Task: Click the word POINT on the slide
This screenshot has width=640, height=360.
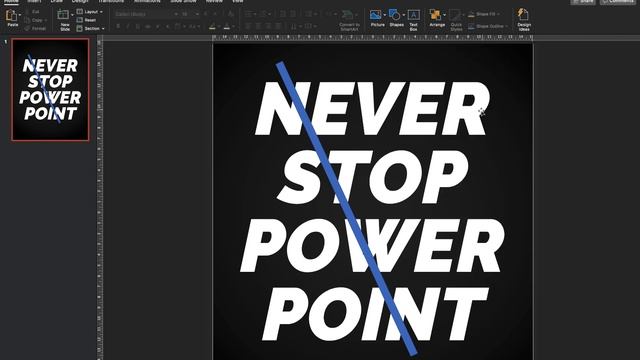Action: [x=376, y=314]
